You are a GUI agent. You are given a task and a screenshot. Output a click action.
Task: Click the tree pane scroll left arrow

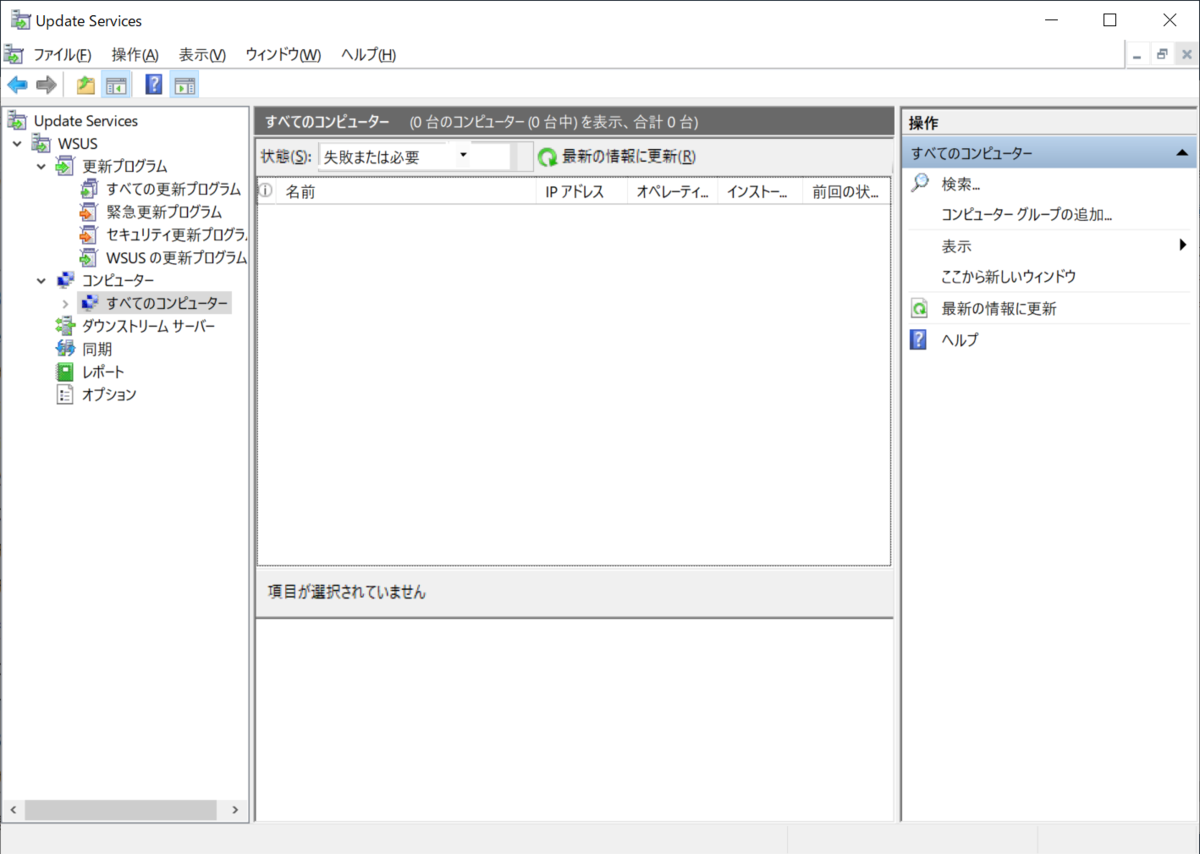12,810
